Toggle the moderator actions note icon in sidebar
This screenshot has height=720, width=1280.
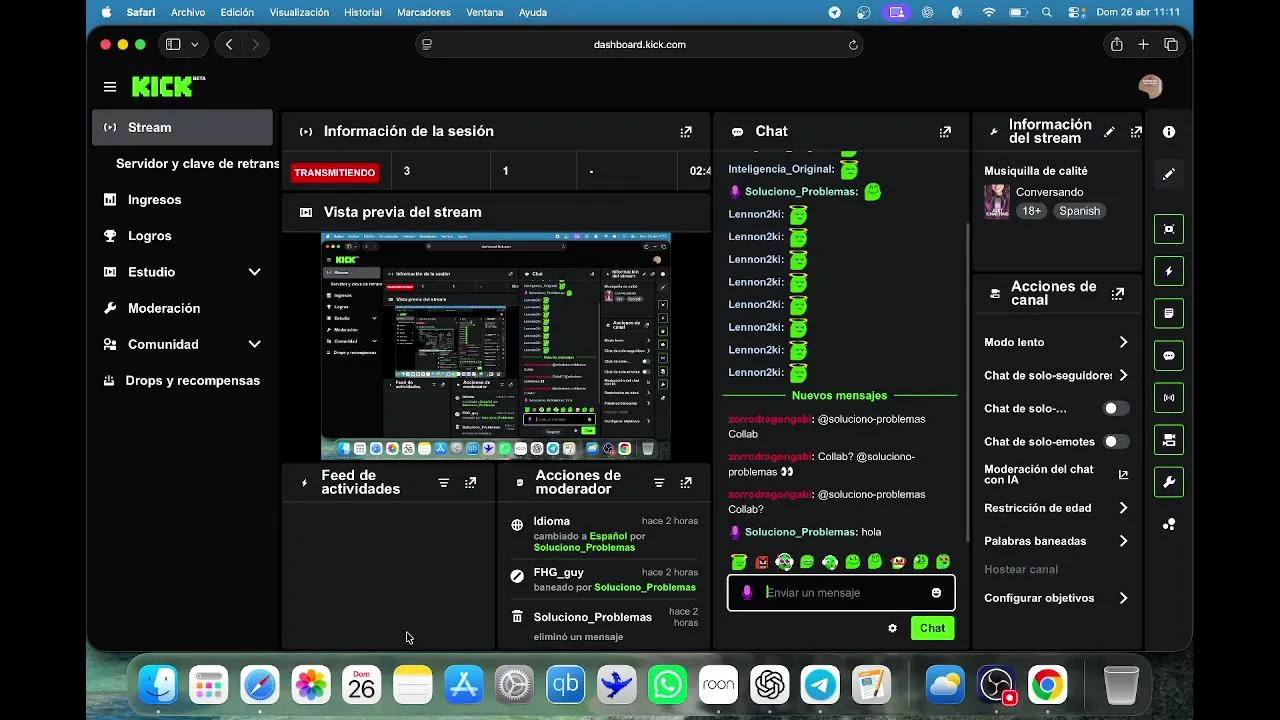[1169, 313]
